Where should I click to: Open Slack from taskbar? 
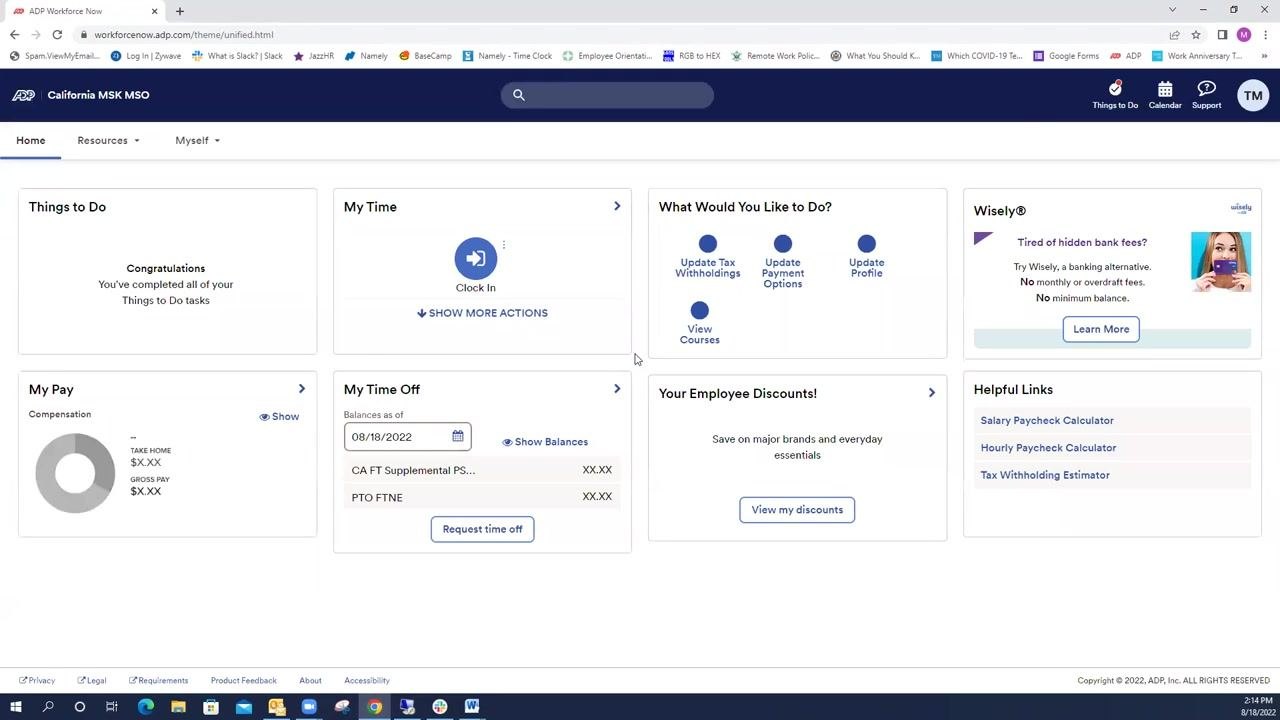[440, 707]
